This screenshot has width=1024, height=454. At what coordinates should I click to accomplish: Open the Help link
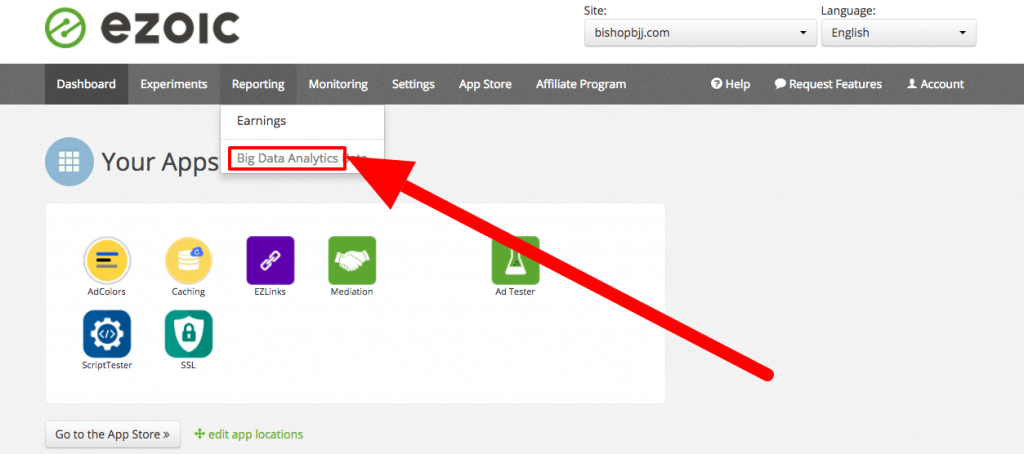[x=730, y=84]
